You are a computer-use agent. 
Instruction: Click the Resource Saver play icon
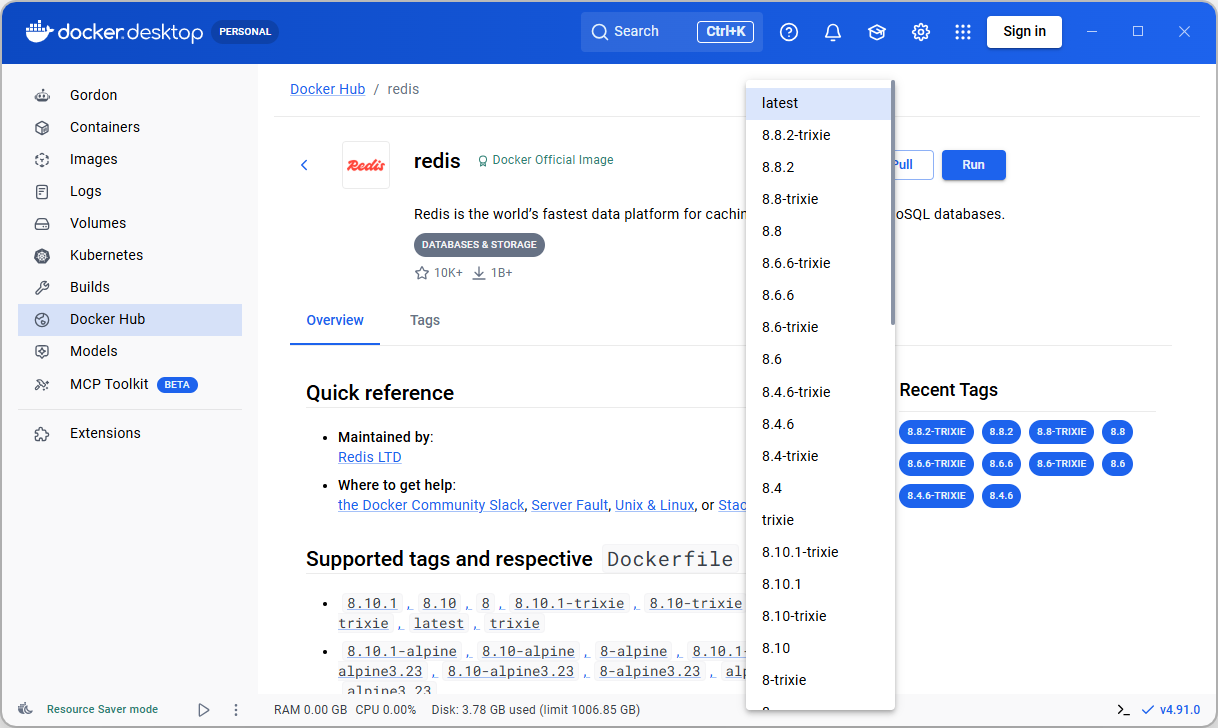(x=204, y=710)
